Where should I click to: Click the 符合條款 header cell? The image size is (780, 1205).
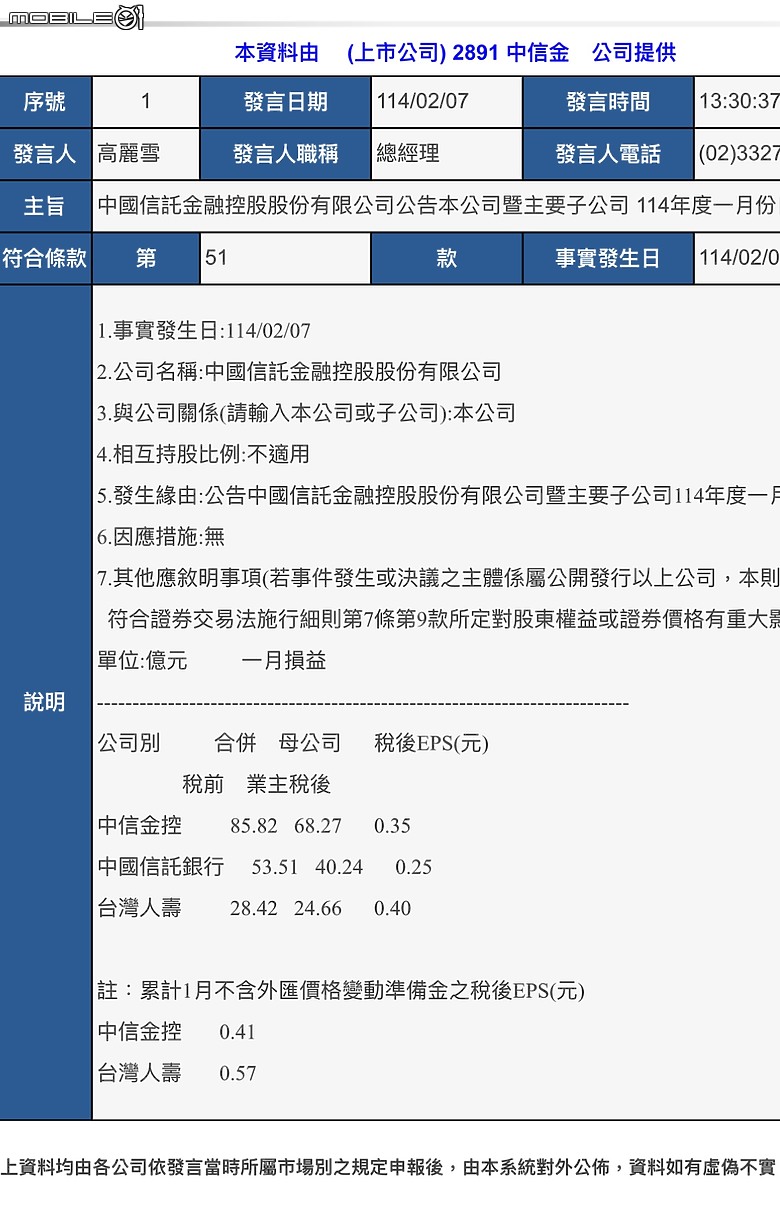45,258
